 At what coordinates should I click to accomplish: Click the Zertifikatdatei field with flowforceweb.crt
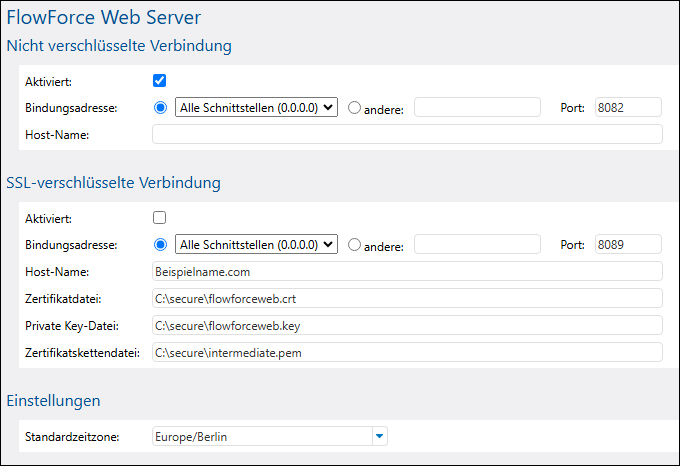tap(407, 298)
